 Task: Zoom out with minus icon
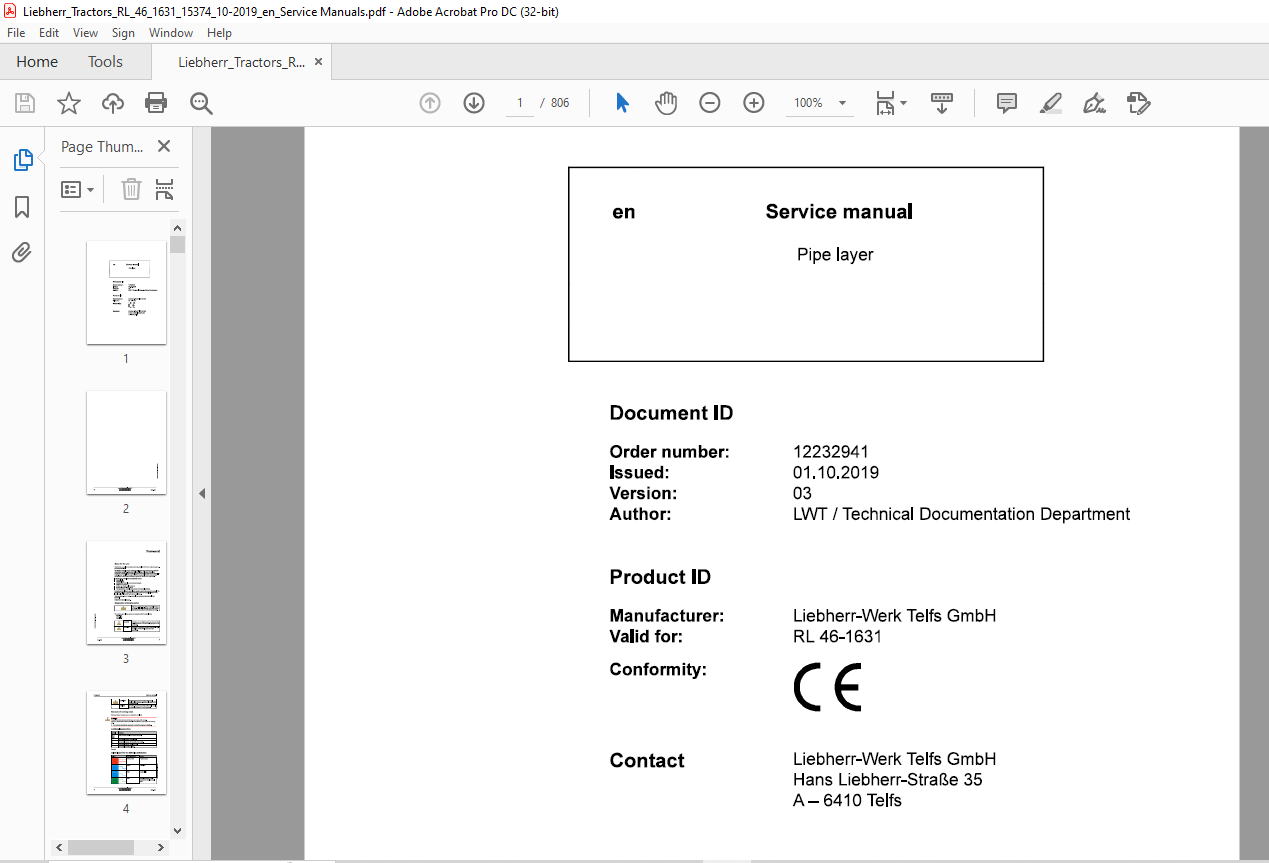click(x=710, y=103)
